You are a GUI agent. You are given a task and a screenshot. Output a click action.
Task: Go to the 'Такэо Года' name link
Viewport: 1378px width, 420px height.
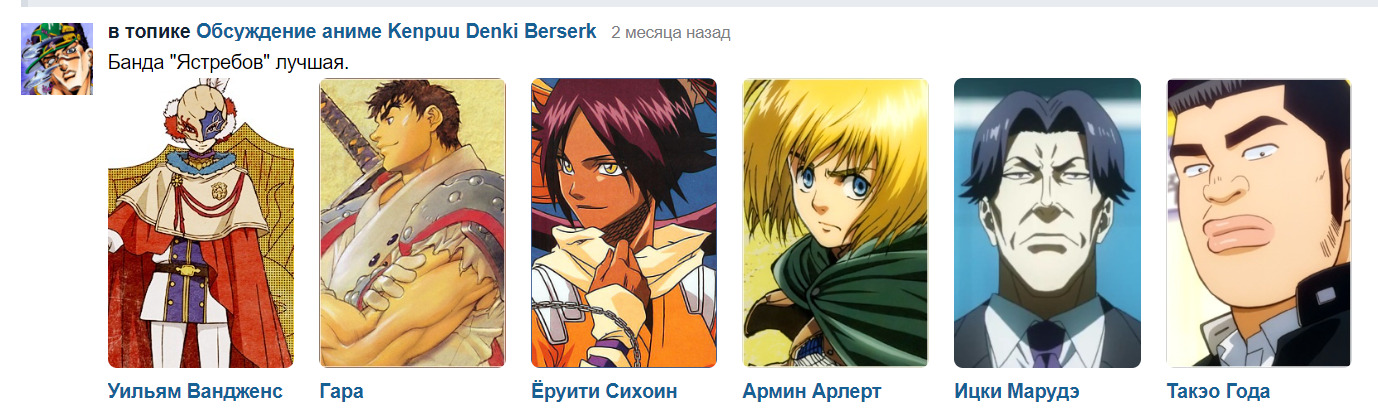pos(1218,391)
